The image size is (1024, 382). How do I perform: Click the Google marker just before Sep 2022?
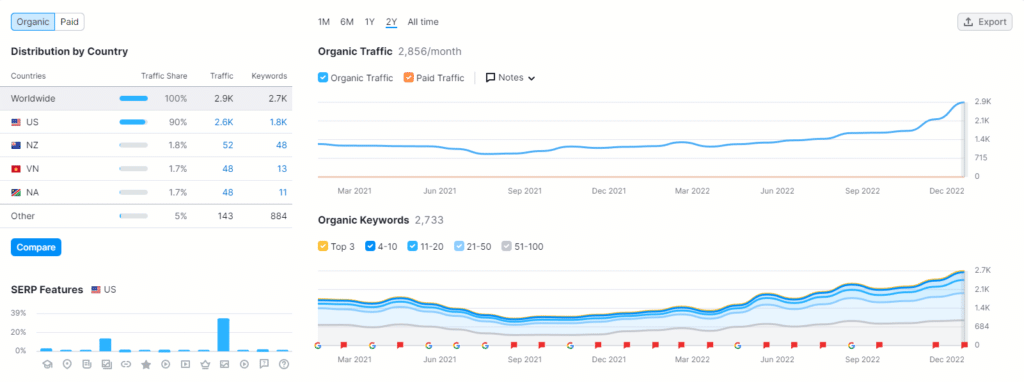852,345
